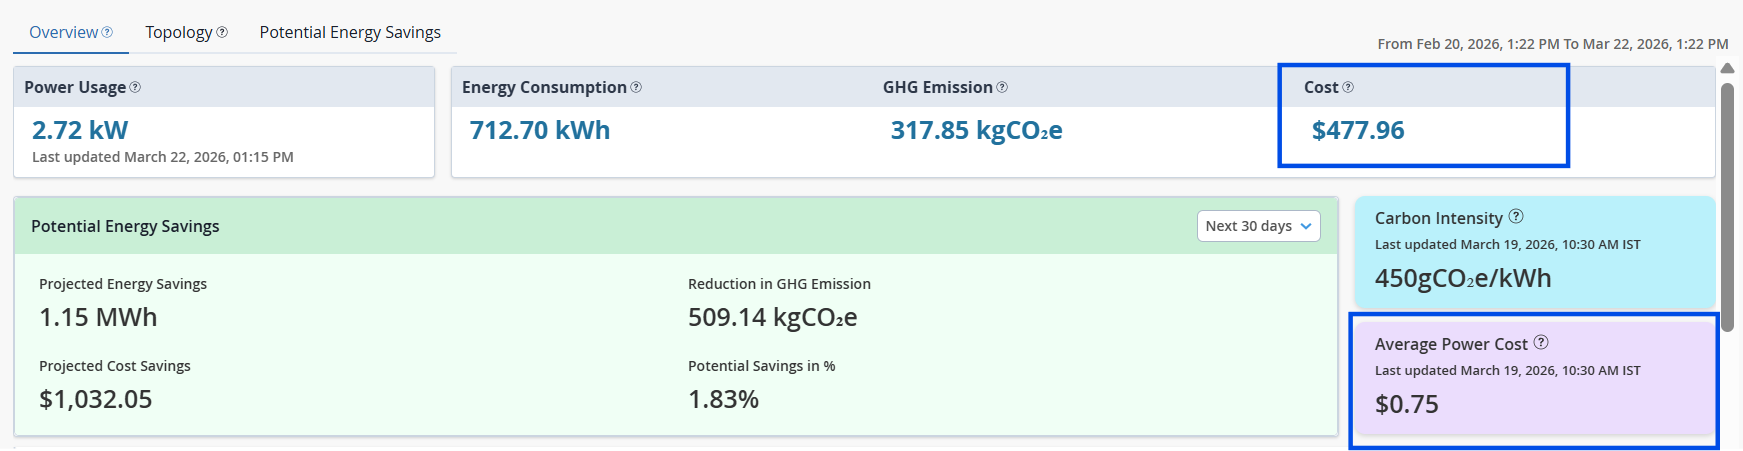
Task: Click the $477.96 cost value
Action: 1358,130
